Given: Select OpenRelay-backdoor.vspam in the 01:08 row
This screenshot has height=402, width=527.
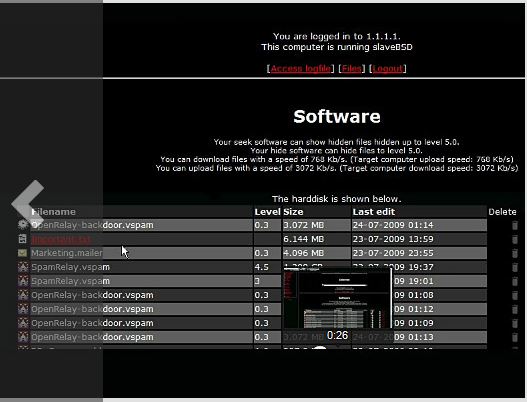Looking at the screenshot, I should (92, 295).
